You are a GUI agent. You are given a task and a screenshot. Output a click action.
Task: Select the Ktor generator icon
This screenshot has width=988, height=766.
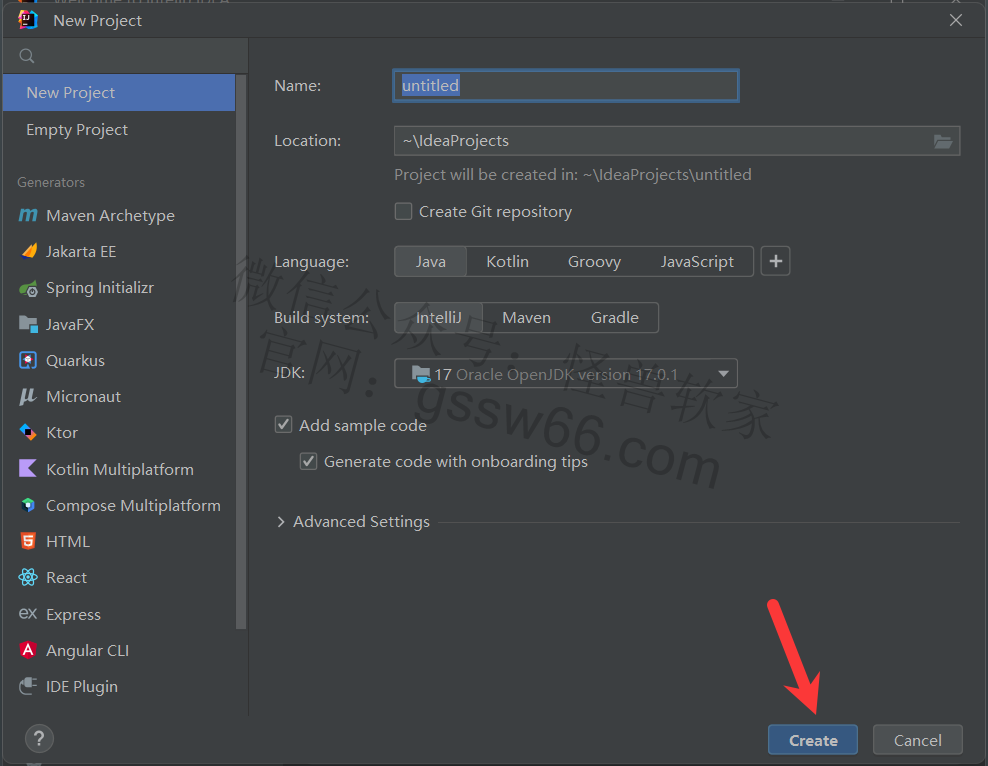click(x=28, y=432)
